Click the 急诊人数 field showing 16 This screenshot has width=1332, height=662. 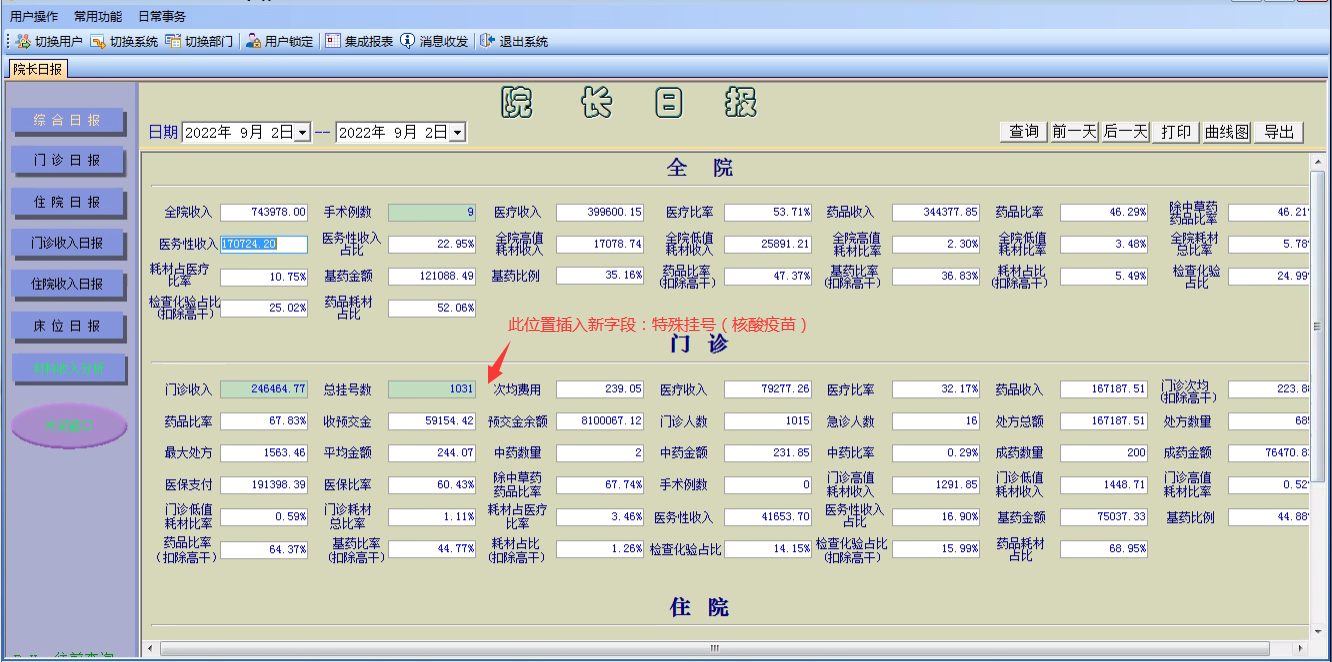click(936, 421)
